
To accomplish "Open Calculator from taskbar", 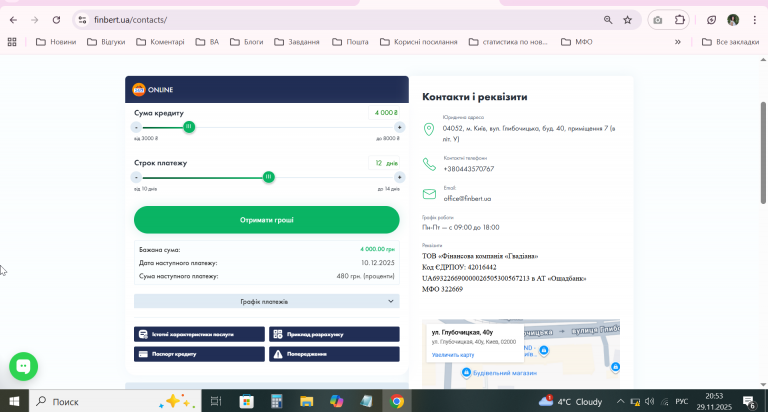I will [x=277, y=402].
